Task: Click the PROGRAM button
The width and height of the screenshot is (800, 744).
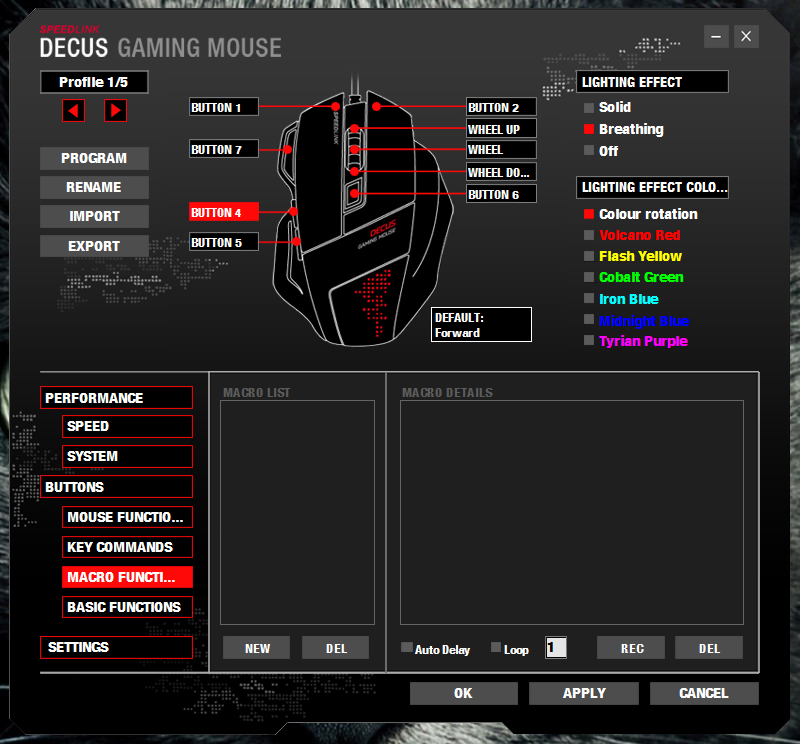Action: click(x=94, y=158)
